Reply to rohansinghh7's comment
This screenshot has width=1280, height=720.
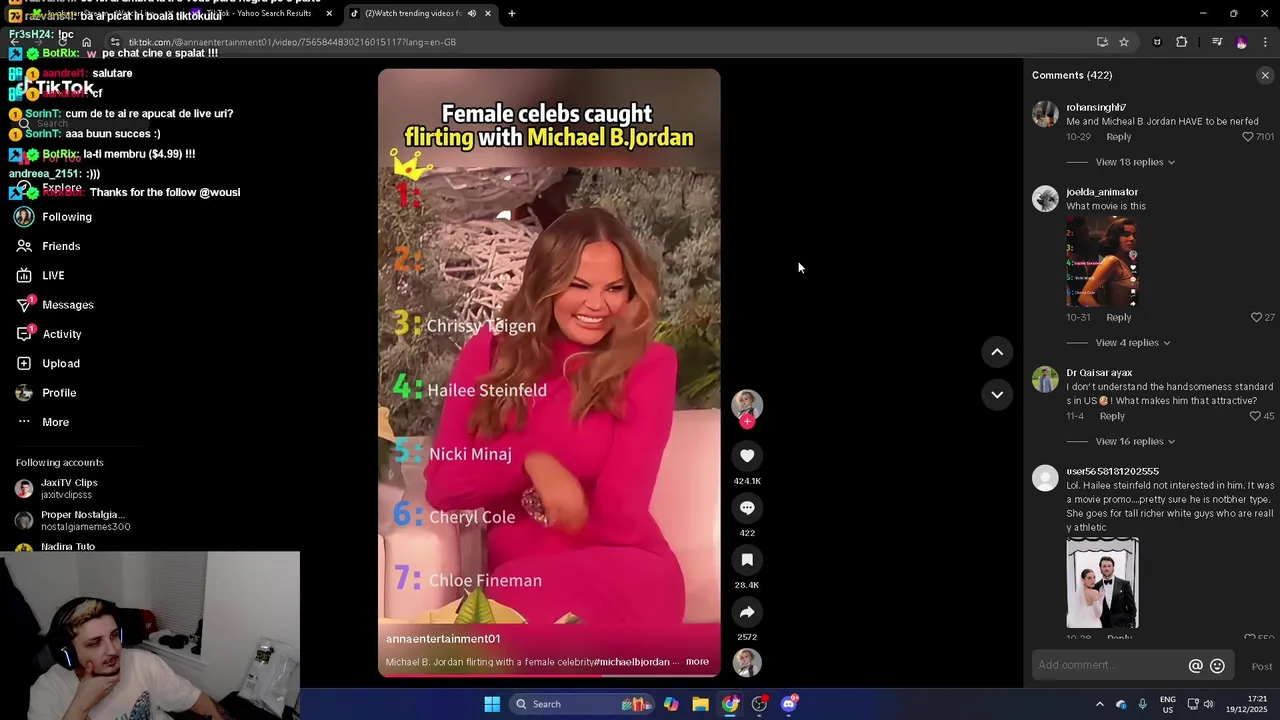pyautogui.click(x=1118, y=137)
